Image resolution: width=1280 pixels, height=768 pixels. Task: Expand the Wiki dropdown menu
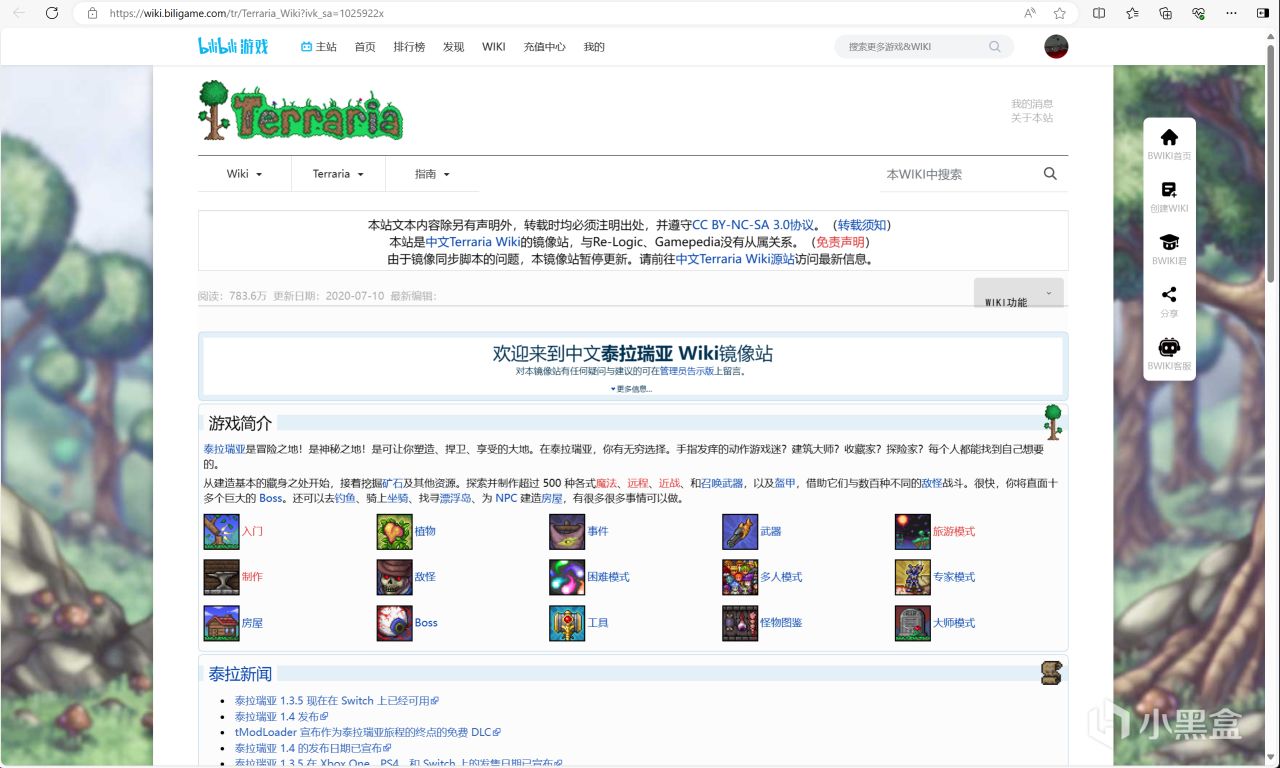pos(244,174)
